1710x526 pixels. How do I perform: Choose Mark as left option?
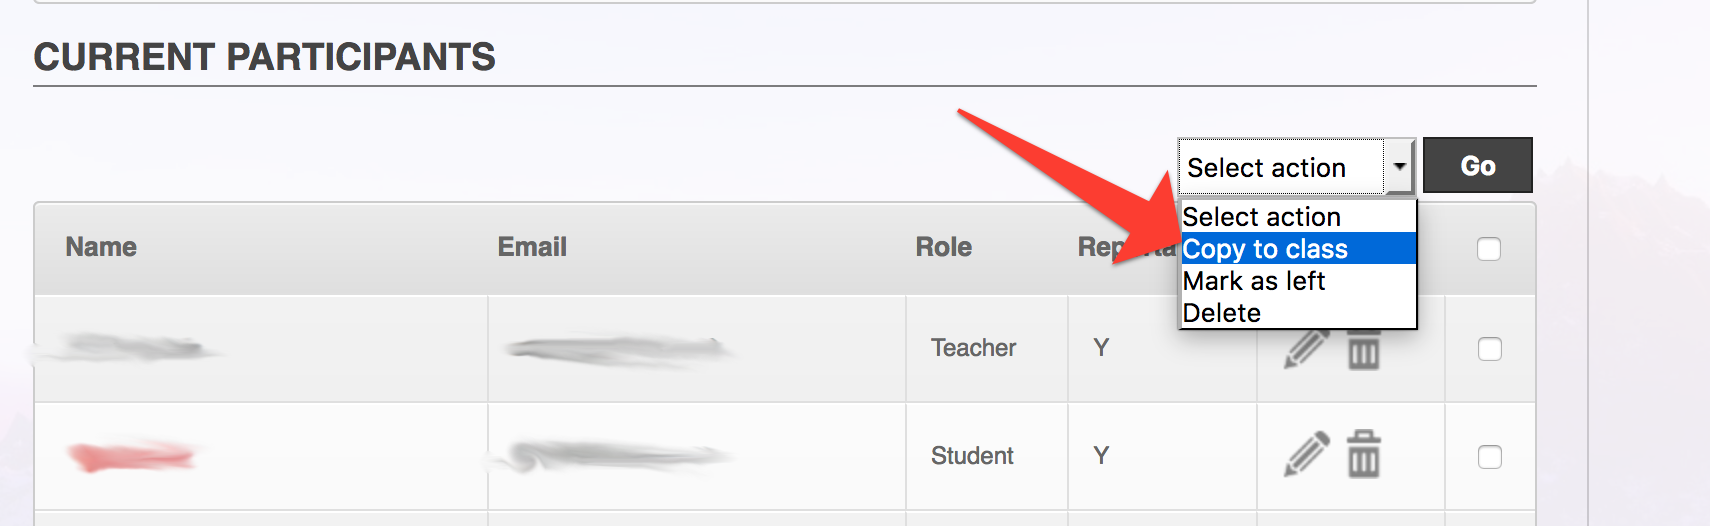[x=1298, y=281]
